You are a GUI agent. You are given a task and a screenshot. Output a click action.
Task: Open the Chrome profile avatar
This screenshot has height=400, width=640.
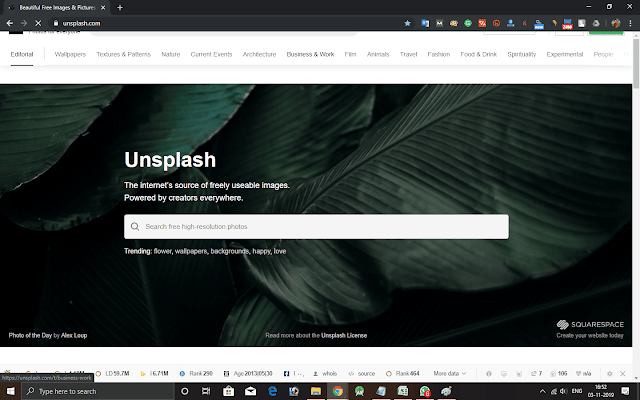click(x=616, y=23)
